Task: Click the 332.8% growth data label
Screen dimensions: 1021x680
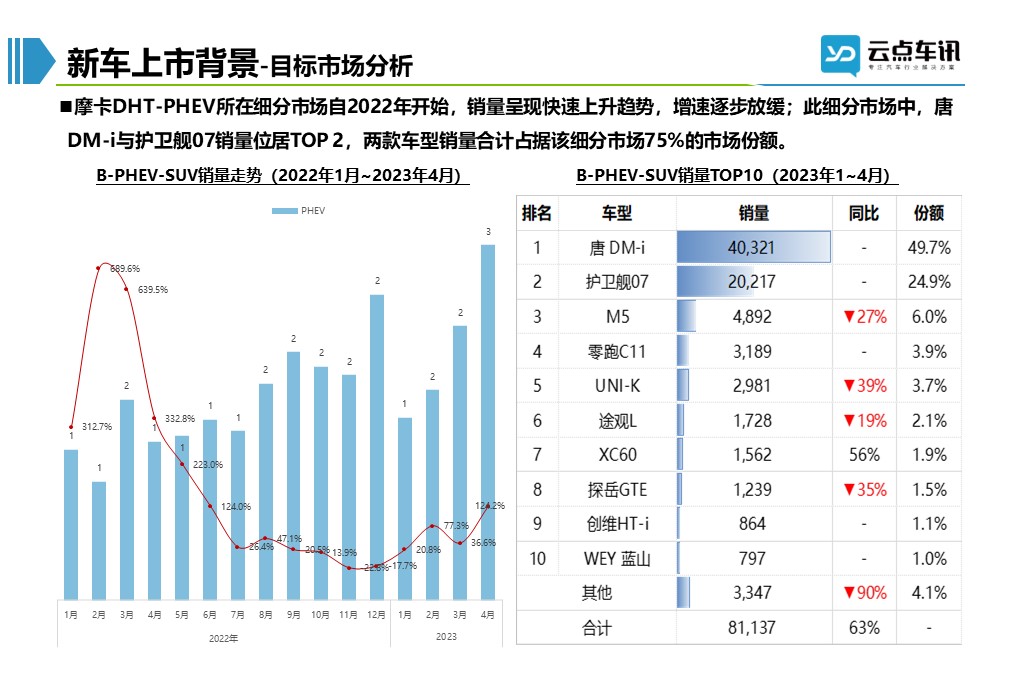Action: click(180, 419)
